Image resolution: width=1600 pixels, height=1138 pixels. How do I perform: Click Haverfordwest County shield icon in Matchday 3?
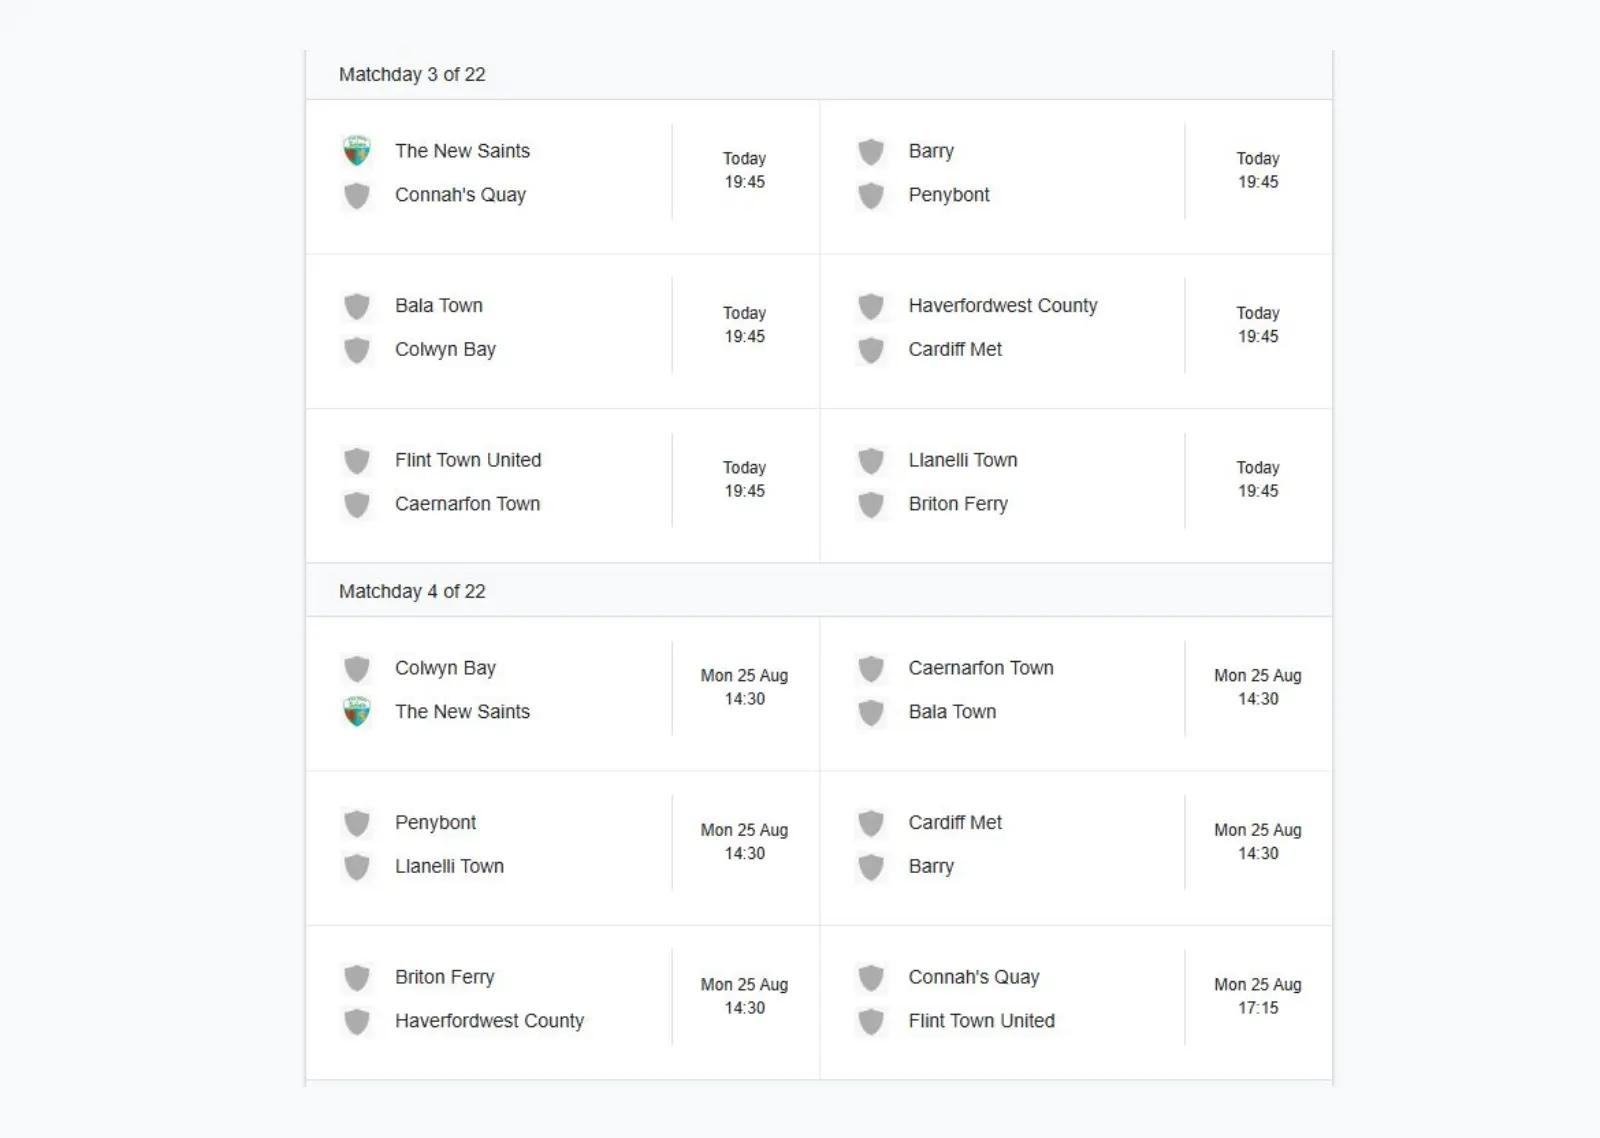click(871, 306)
